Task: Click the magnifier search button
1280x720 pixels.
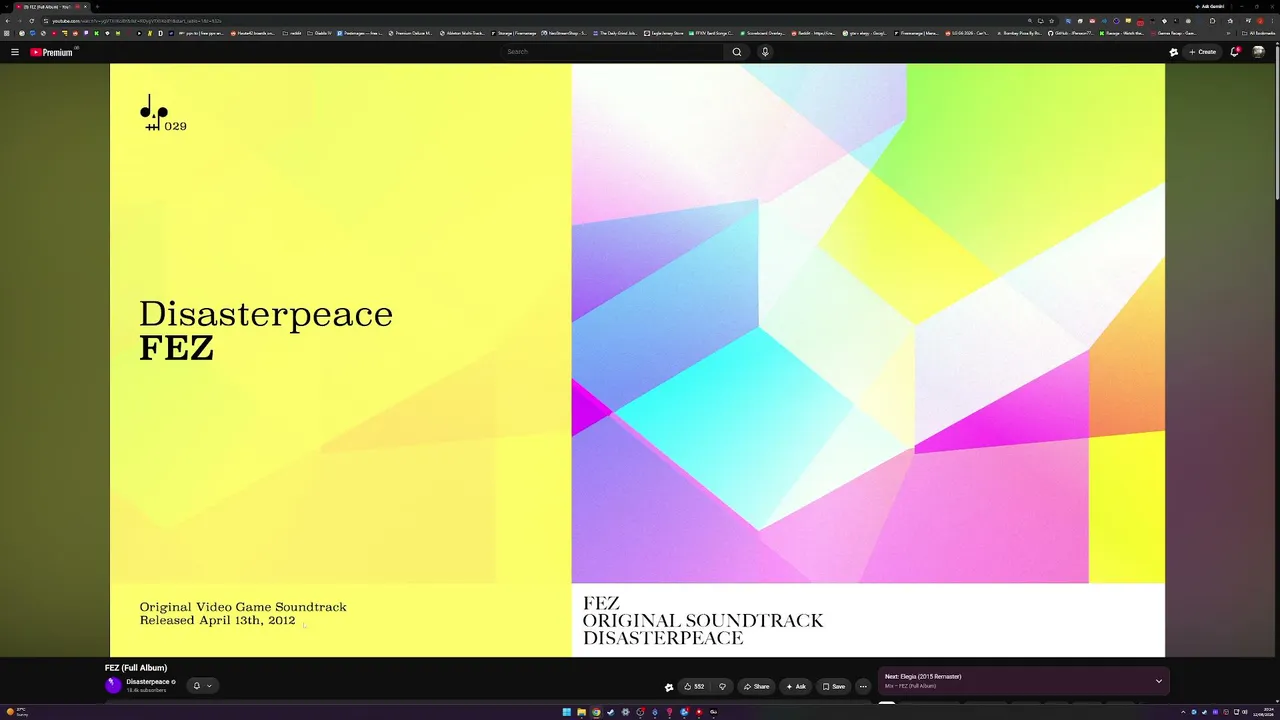Action: click(737, 52)
